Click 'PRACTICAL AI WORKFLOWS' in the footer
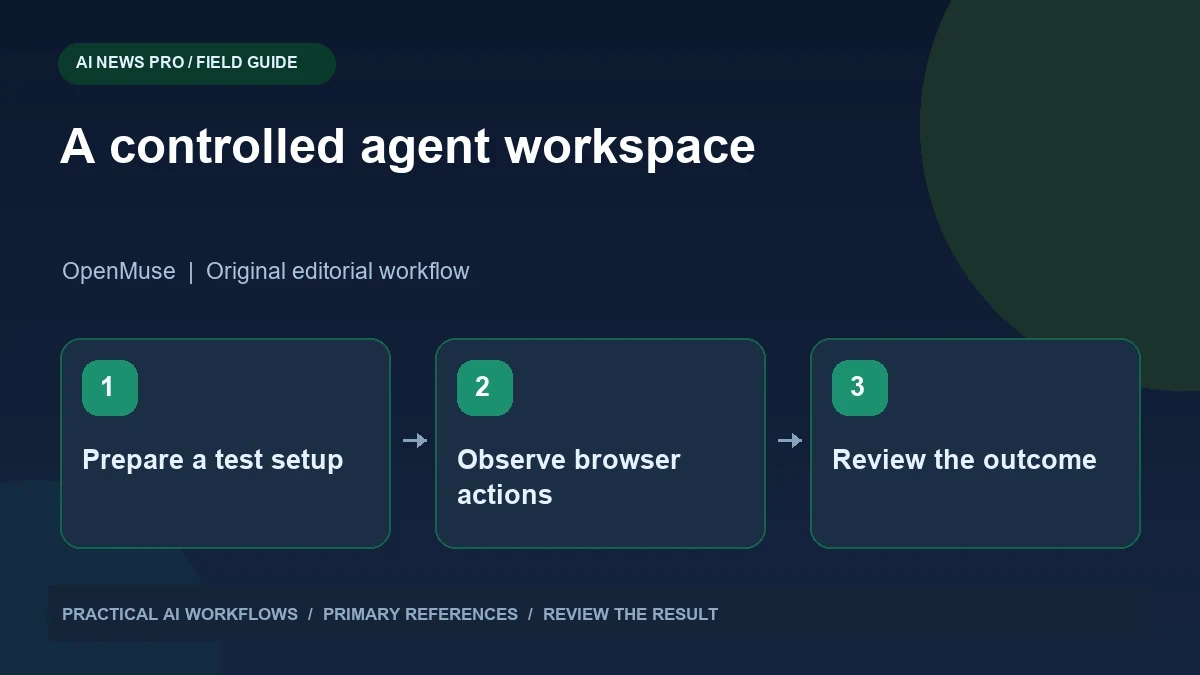This screenshot has width=1200, height=675. tap(180, 614)
